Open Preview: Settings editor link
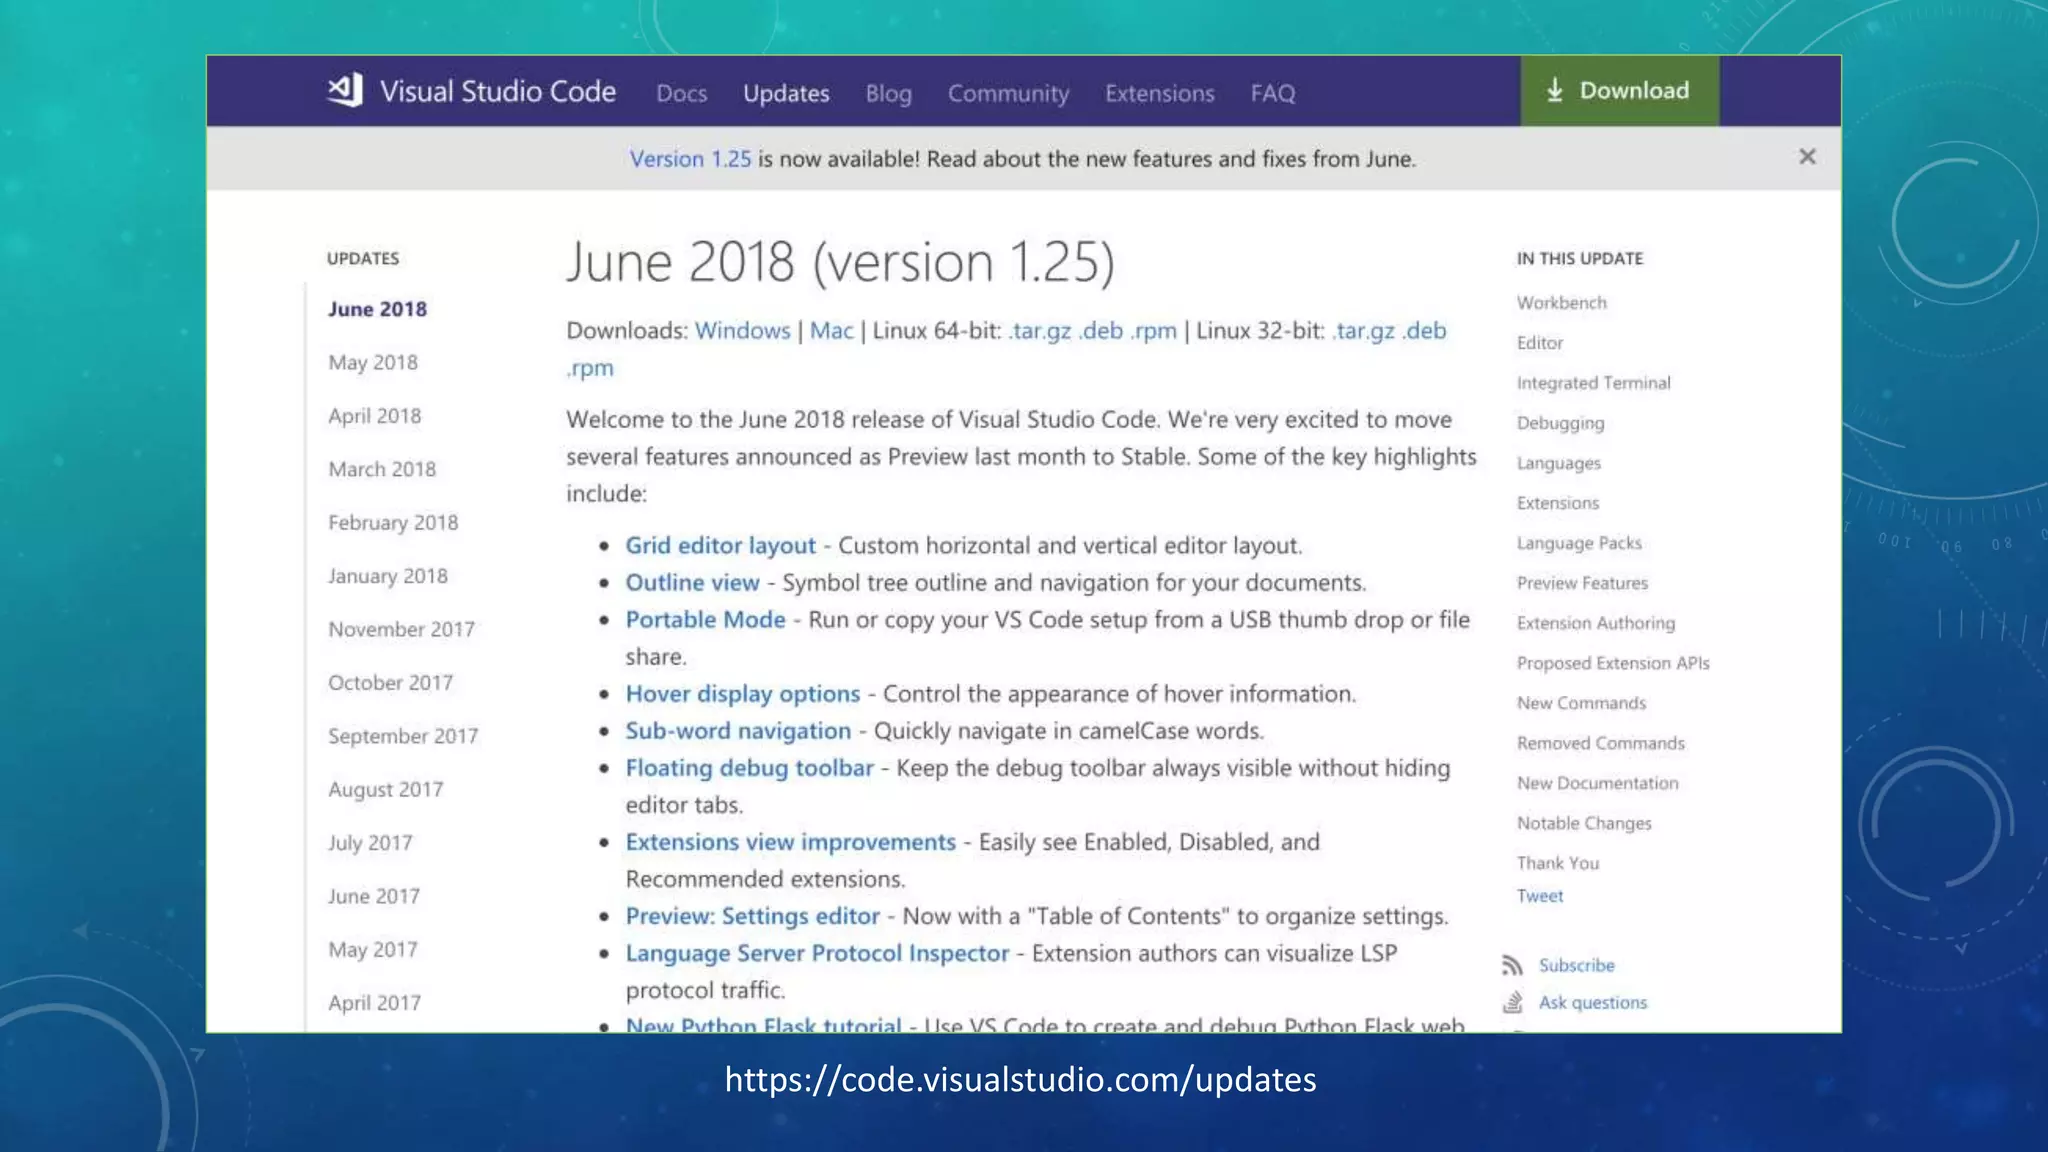Viewport: 2048px width, 1152px height. click(752, 916)
